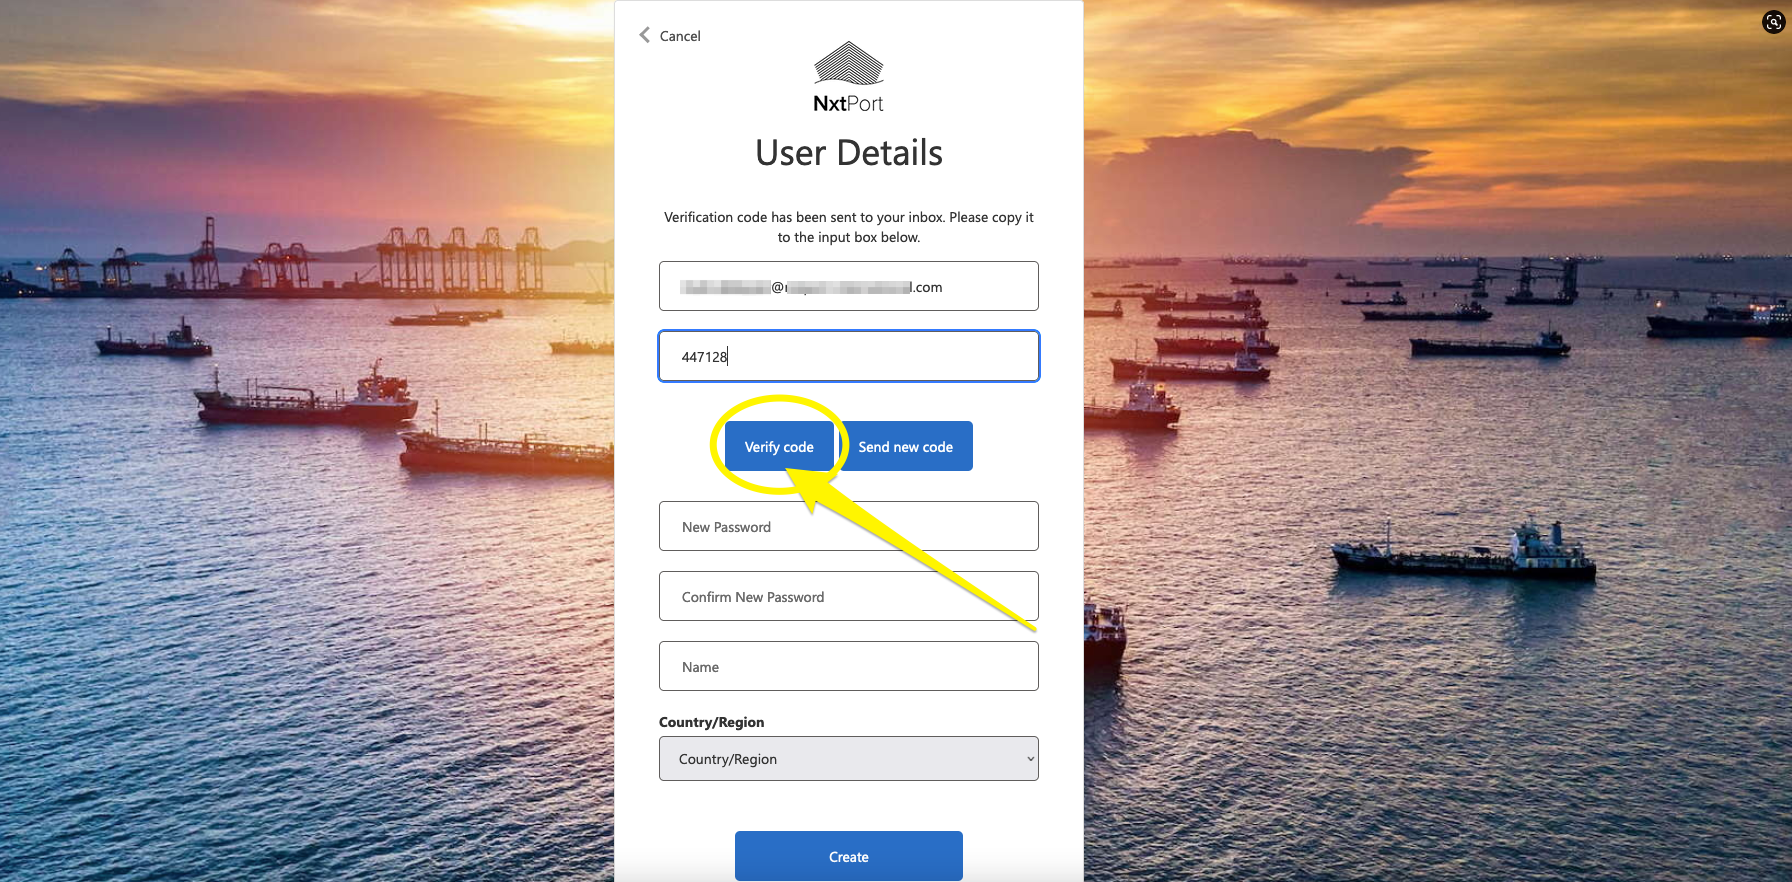
Task: Expand Country/Region using its small arrow
Action: tap(1030, 759)
